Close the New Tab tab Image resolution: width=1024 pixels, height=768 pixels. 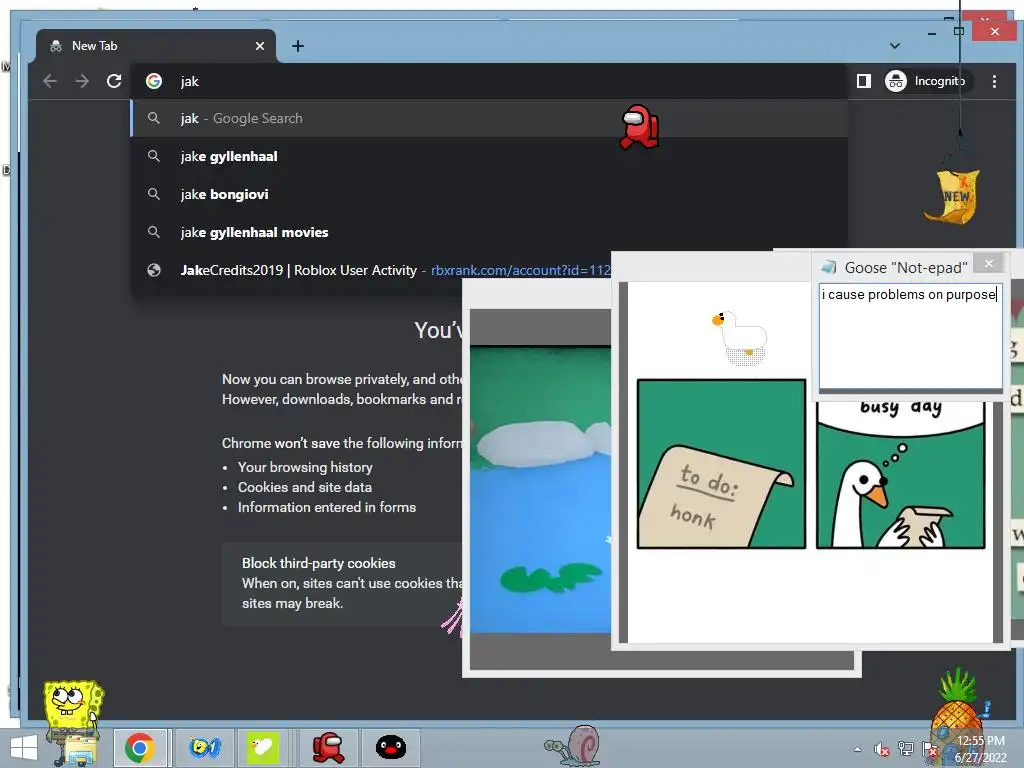coord(260,46)
